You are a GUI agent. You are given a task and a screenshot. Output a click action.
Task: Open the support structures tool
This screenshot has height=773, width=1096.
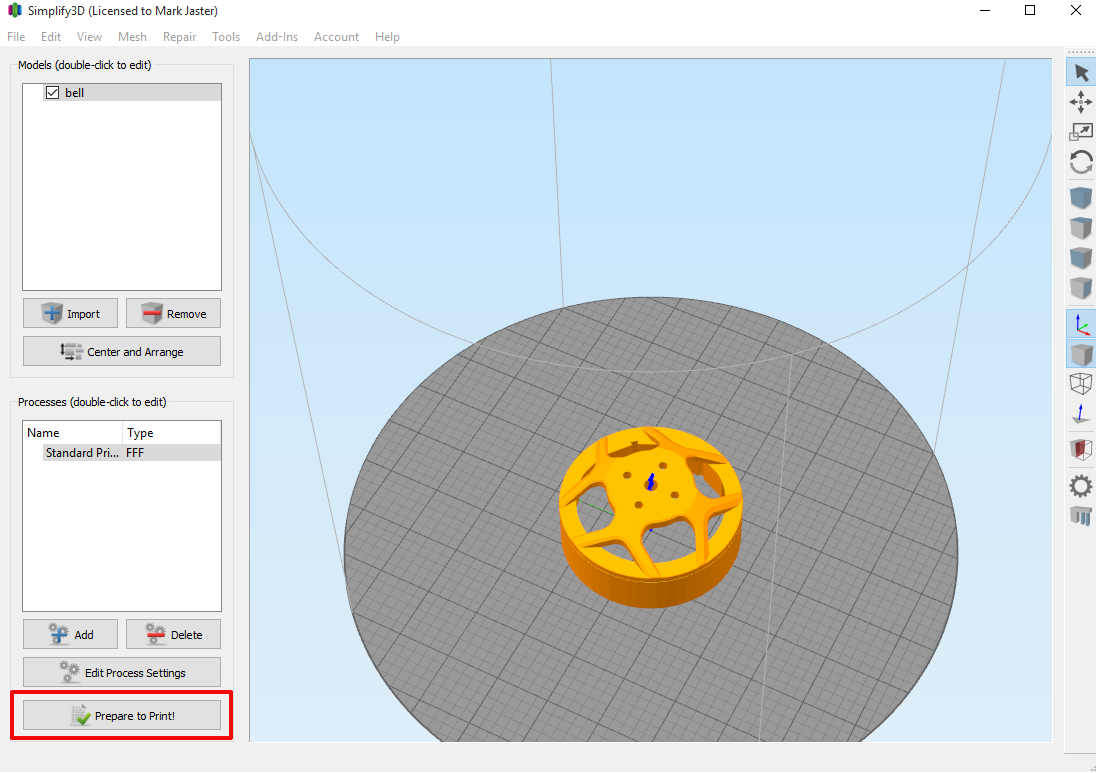click(x=1081, y=516)
